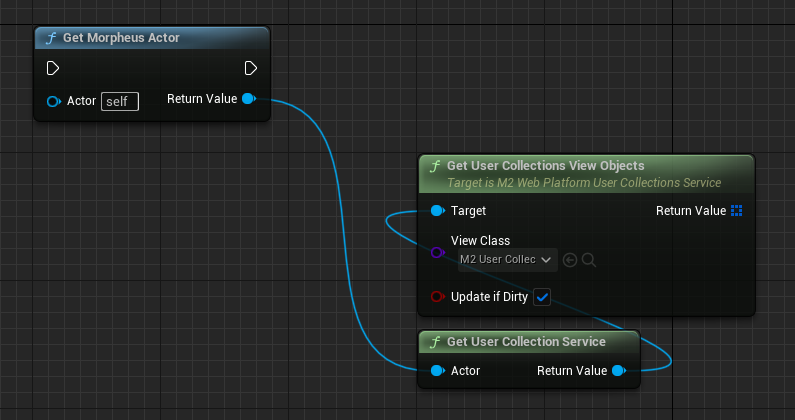
Task: Click the Actor input pin on Get User Collection Service
Action: (437, 371)
